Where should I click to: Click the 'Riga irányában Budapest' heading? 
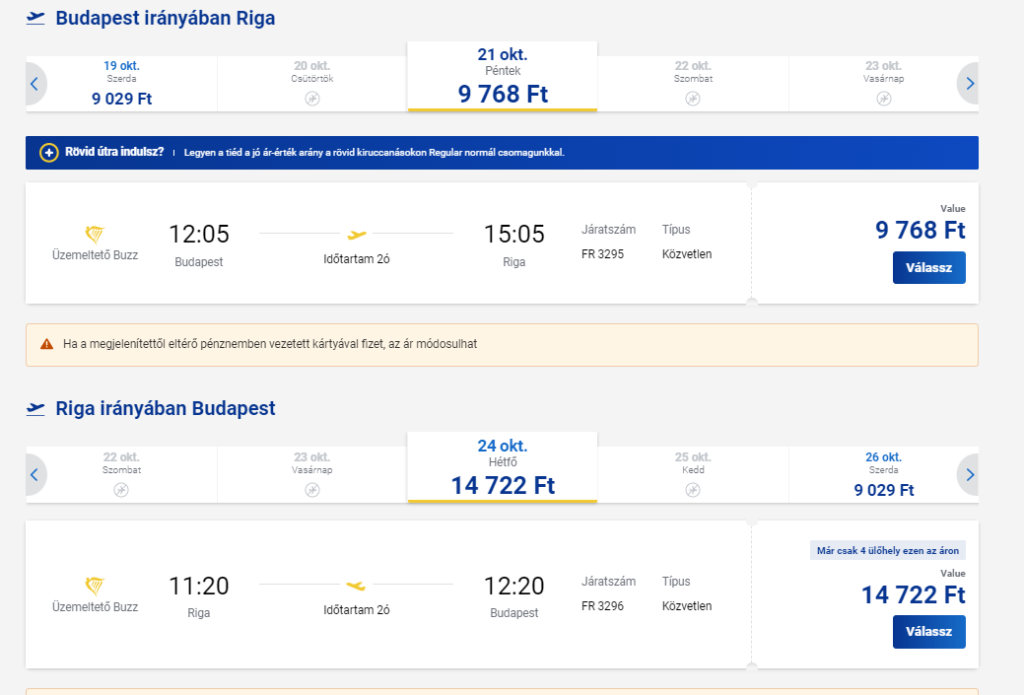click(x=165, y=409)
